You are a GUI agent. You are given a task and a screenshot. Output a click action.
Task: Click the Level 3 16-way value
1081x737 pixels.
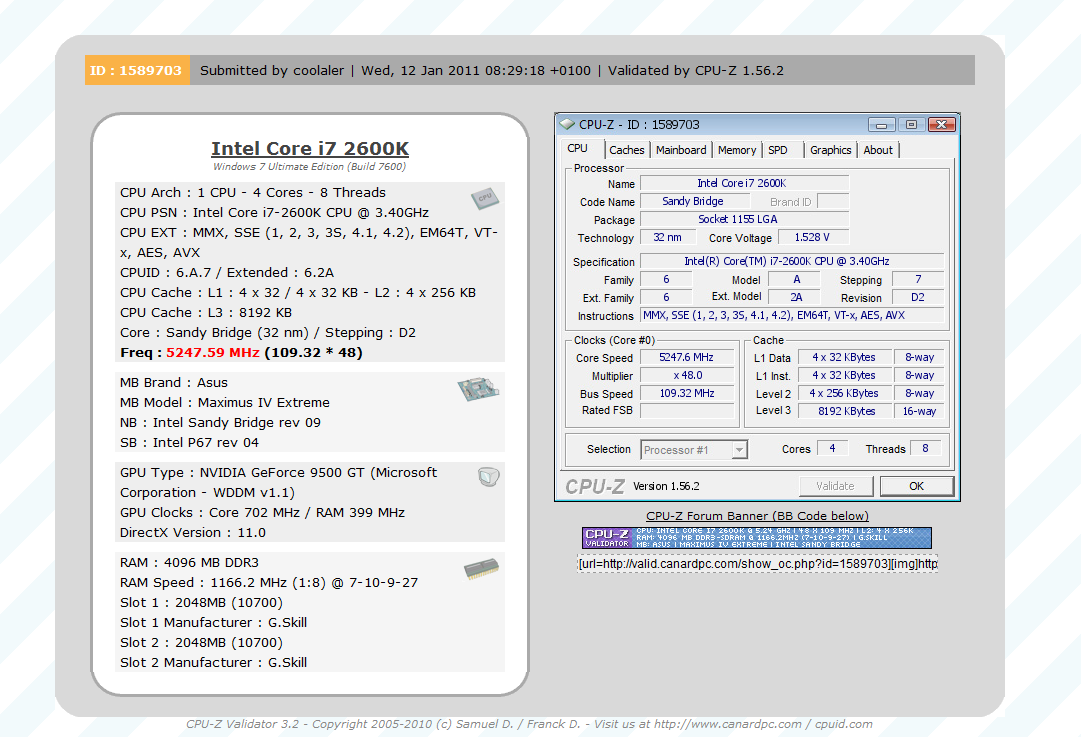pos(920,411)
